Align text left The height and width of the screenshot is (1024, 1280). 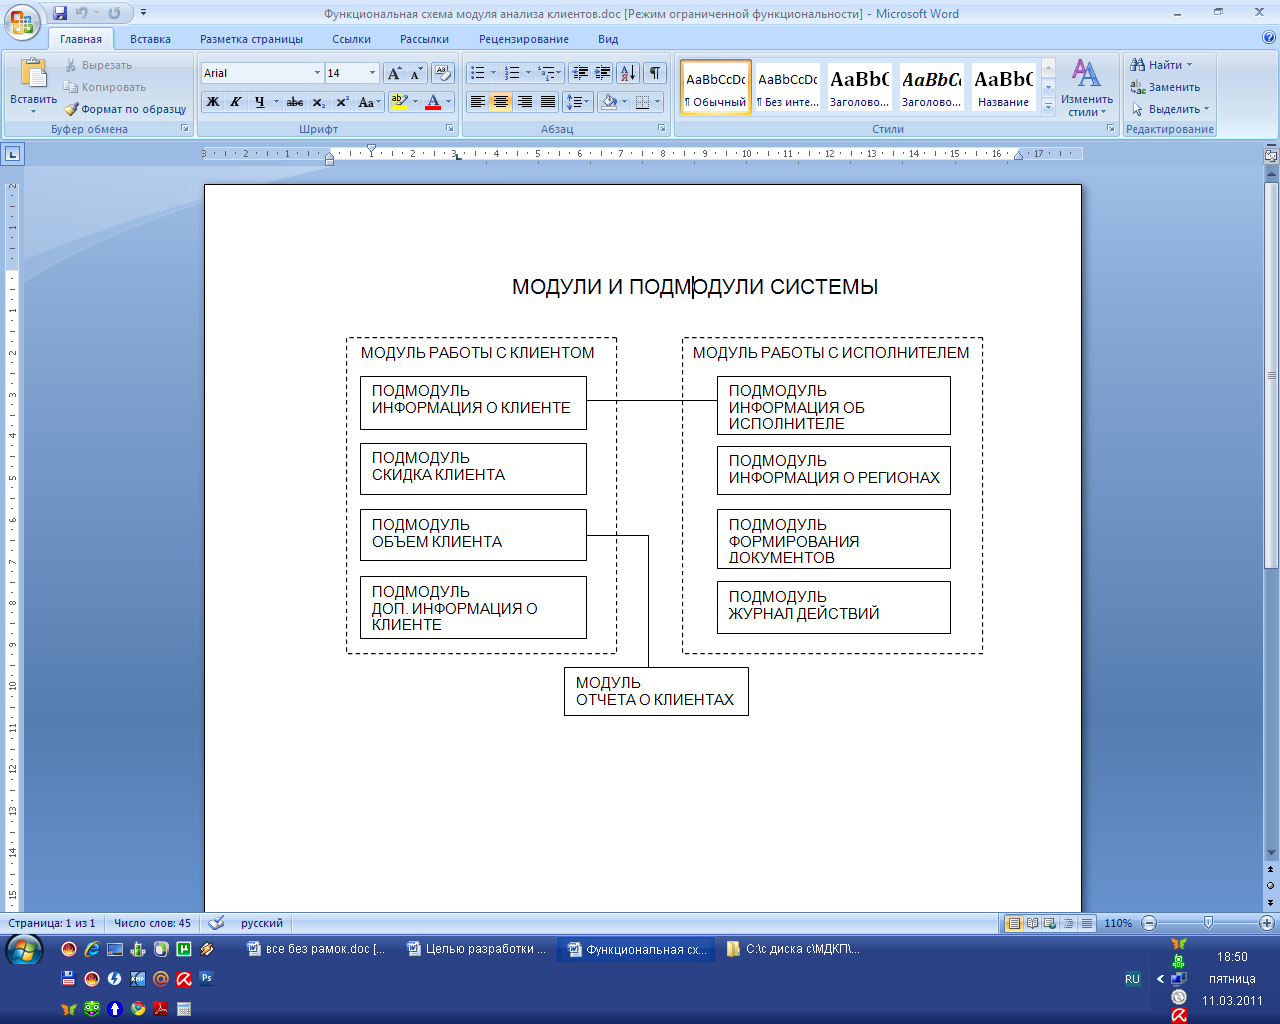478,102
